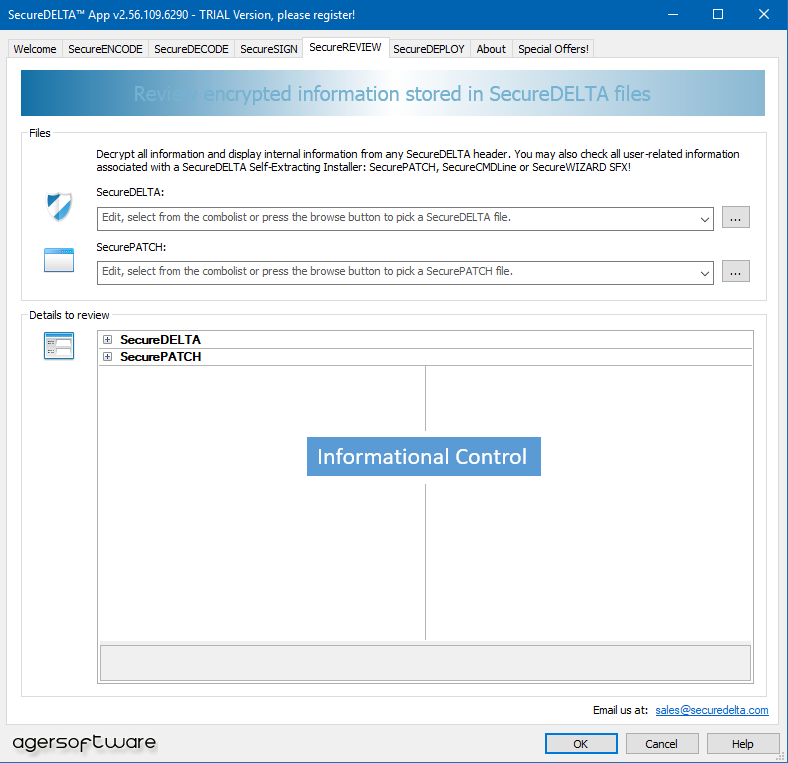Expand the SecureDELTA tree node
The height and width of the screenshot is (763, 788).
click(x=107, y=340)
